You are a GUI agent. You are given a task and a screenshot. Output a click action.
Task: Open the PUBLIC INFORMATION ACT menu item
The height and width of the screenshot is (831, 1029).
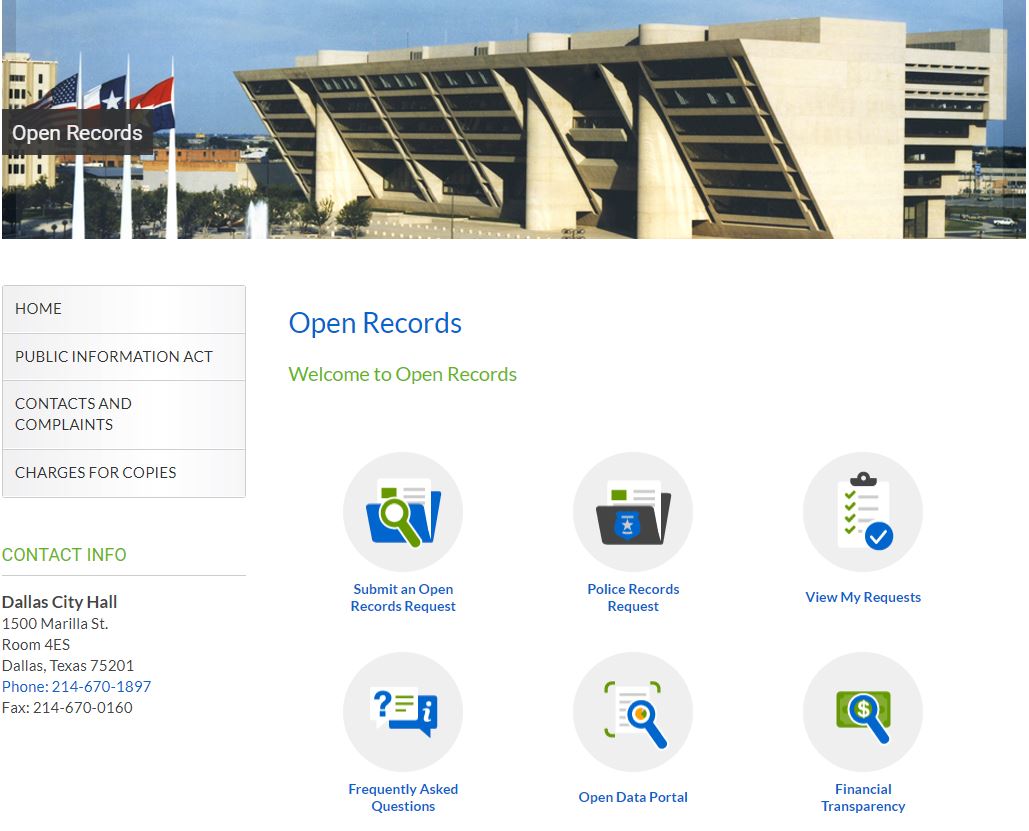coord(124,357)
